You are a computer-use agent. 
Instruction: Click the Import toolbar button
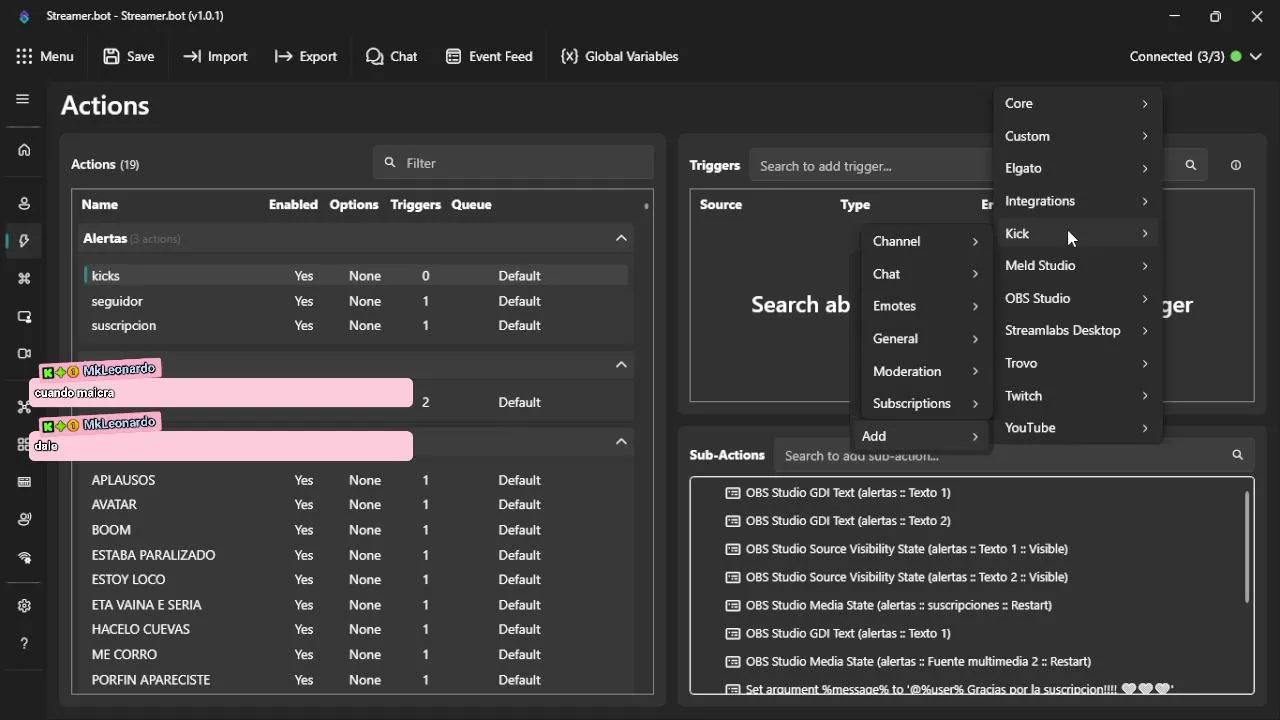point(215,57)
